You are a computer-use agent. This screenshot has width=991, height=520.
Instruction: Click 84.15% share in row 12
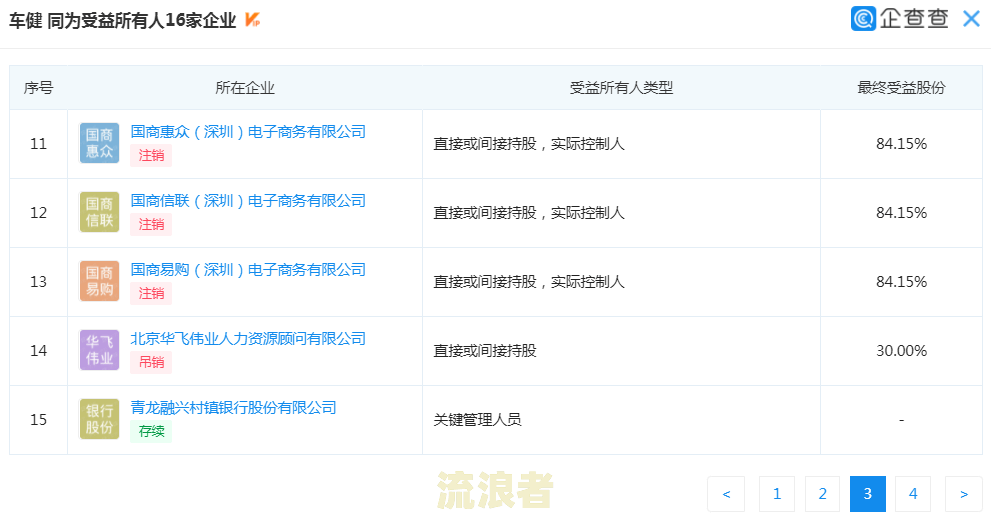[901, 213]
